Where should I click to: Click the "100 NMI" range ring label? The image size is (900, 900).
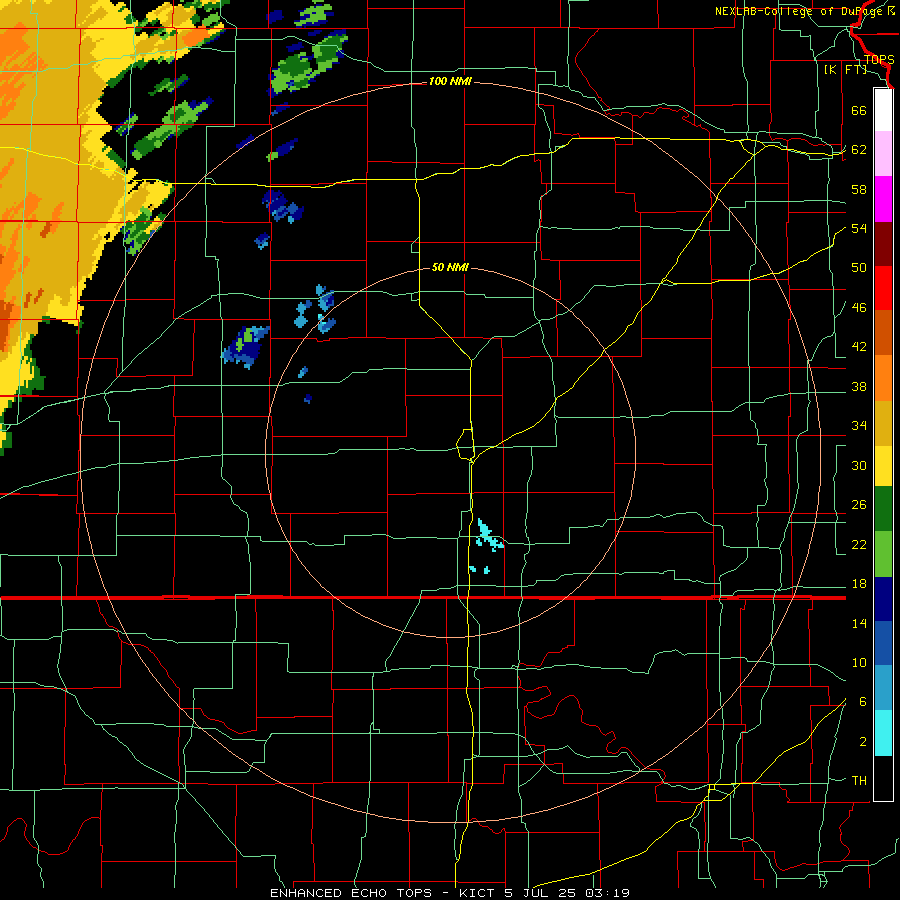(450, 82)
